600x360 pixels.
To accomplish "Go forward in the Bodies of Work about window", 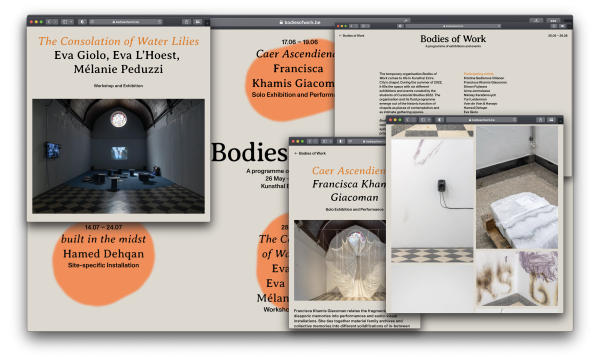I will click(356, 26).
